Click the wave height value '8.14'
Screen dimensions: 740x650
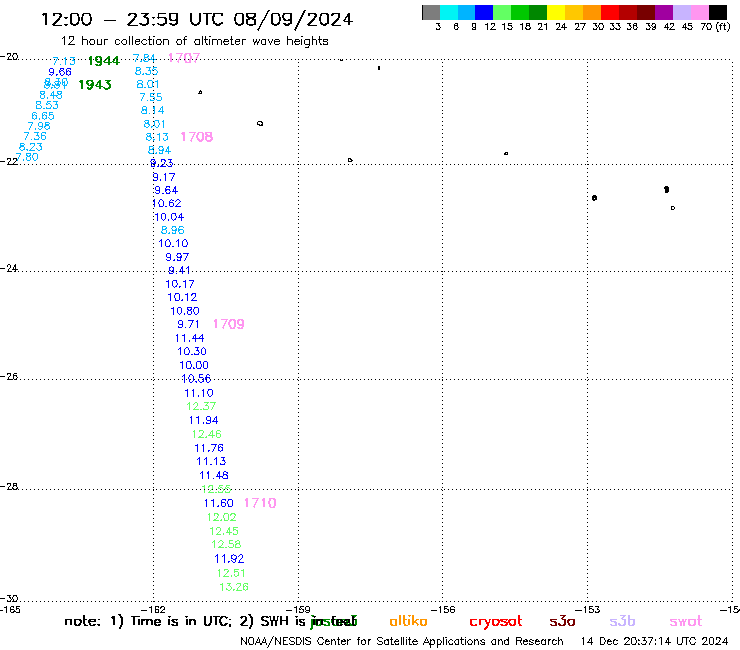(152, 110)
